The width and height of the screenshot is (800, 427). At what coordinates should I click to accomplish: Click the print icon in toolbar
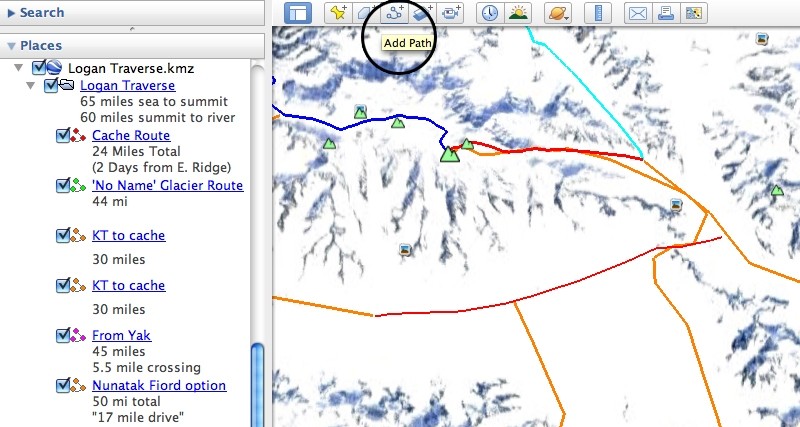[x=664, y=13]
